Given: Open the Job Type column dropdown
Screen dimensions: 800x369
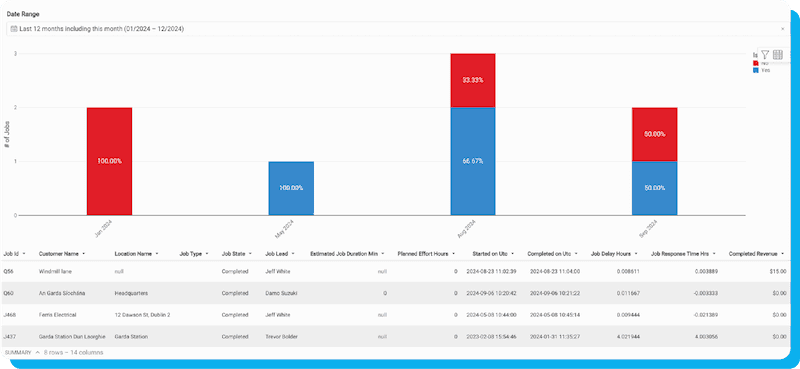Looking at the screenshot, I should 207,254.
